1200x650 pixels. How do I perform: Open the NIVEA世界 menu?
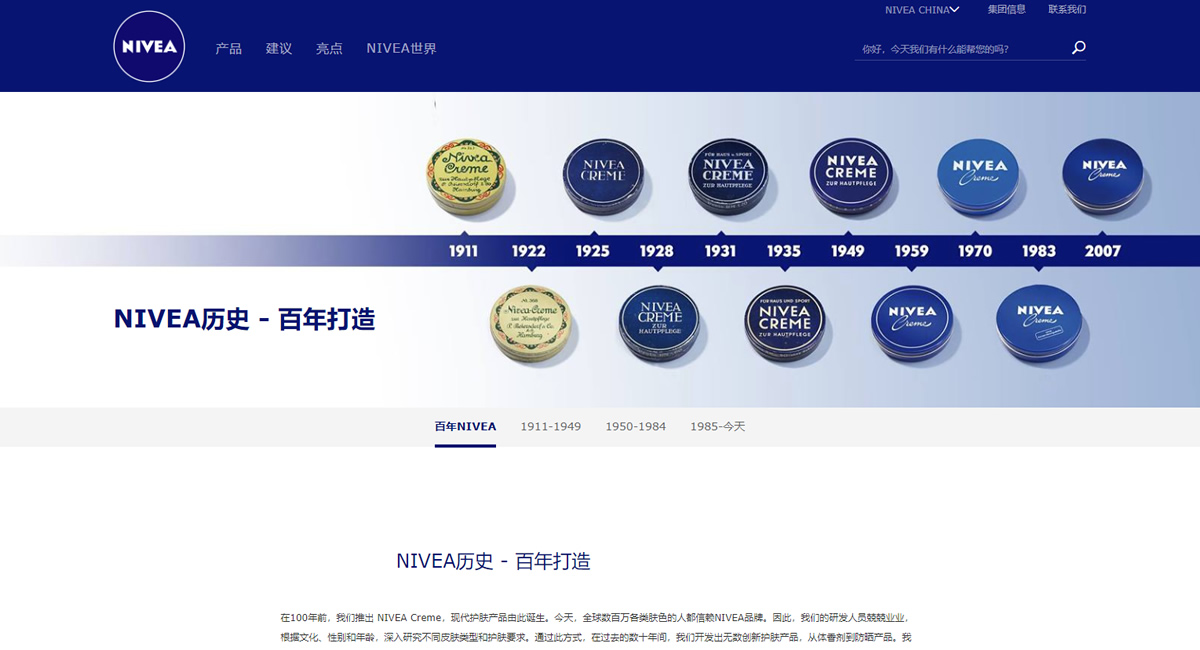point(401,48)
